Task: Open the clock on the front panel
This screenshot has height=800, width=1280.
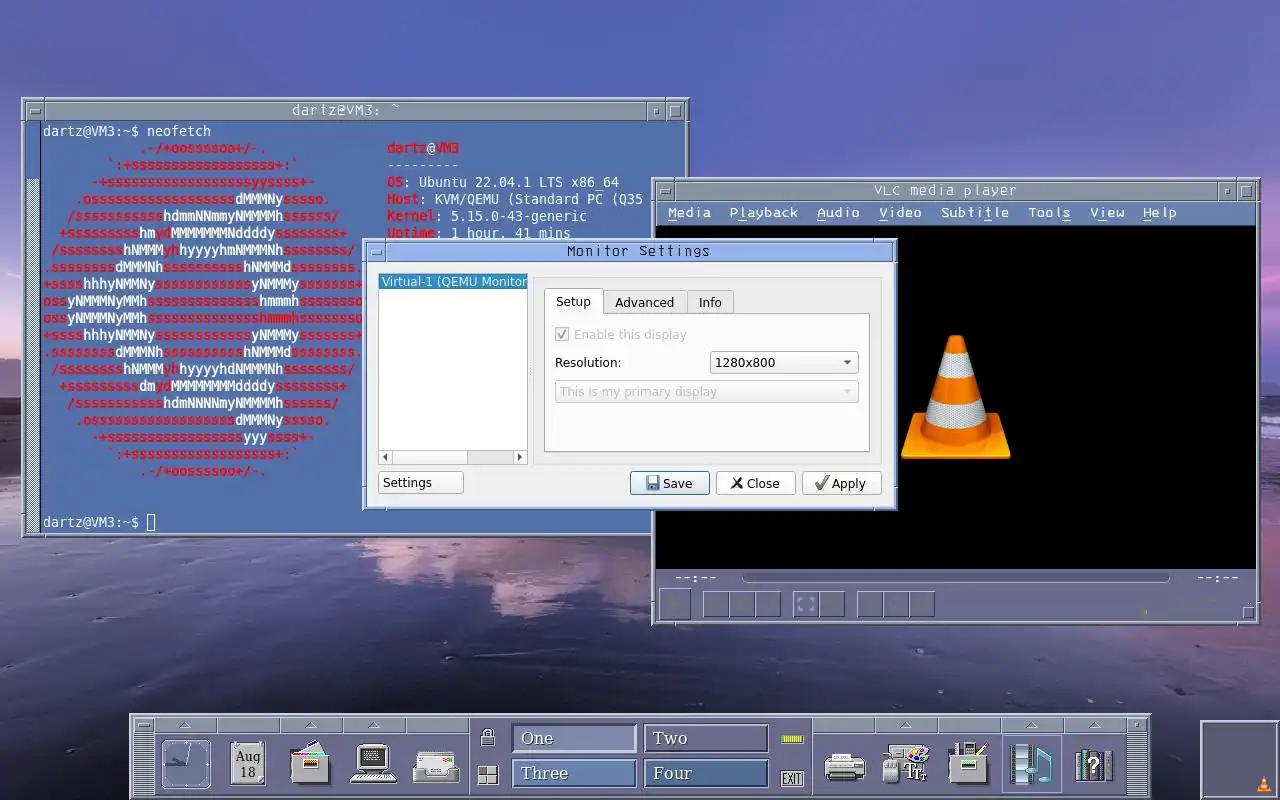Action: coord(186,764)
